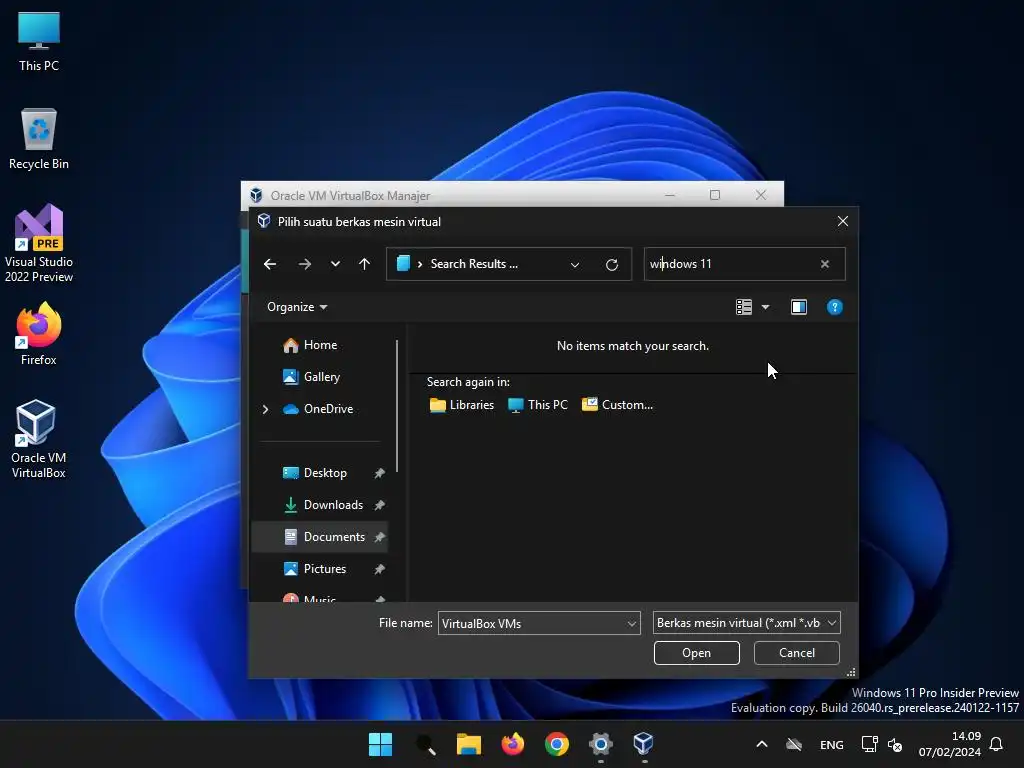Search again in Custom location
Image resolution: width=1024 pixels, height=768 pixels.
click(618, 405)
